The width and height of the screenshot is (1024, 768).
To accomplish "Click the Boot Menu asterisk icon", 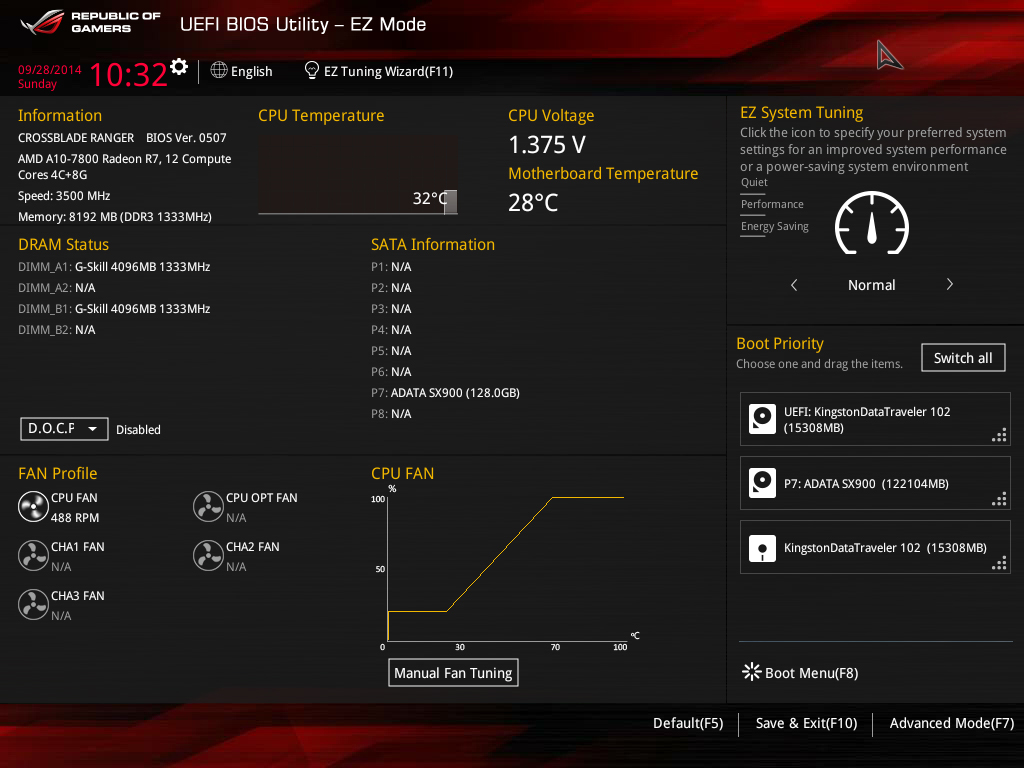I will (752, 671).
